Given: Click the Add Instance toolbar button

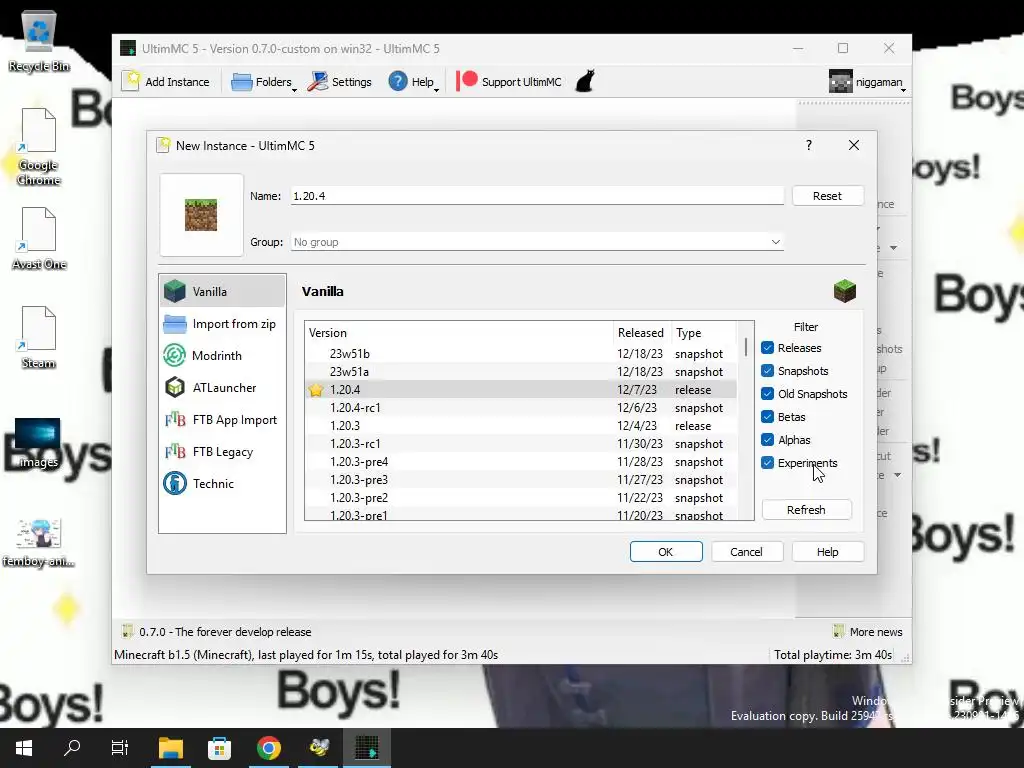Looking at the screenshot, I should tap(166, 82).
